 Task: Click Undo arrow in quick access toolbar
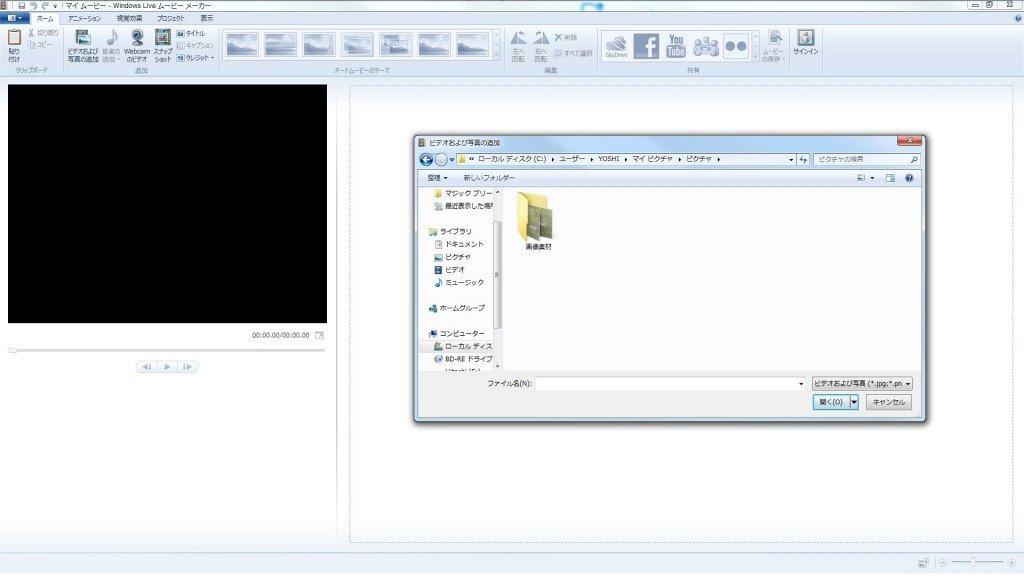click(33, 5)
